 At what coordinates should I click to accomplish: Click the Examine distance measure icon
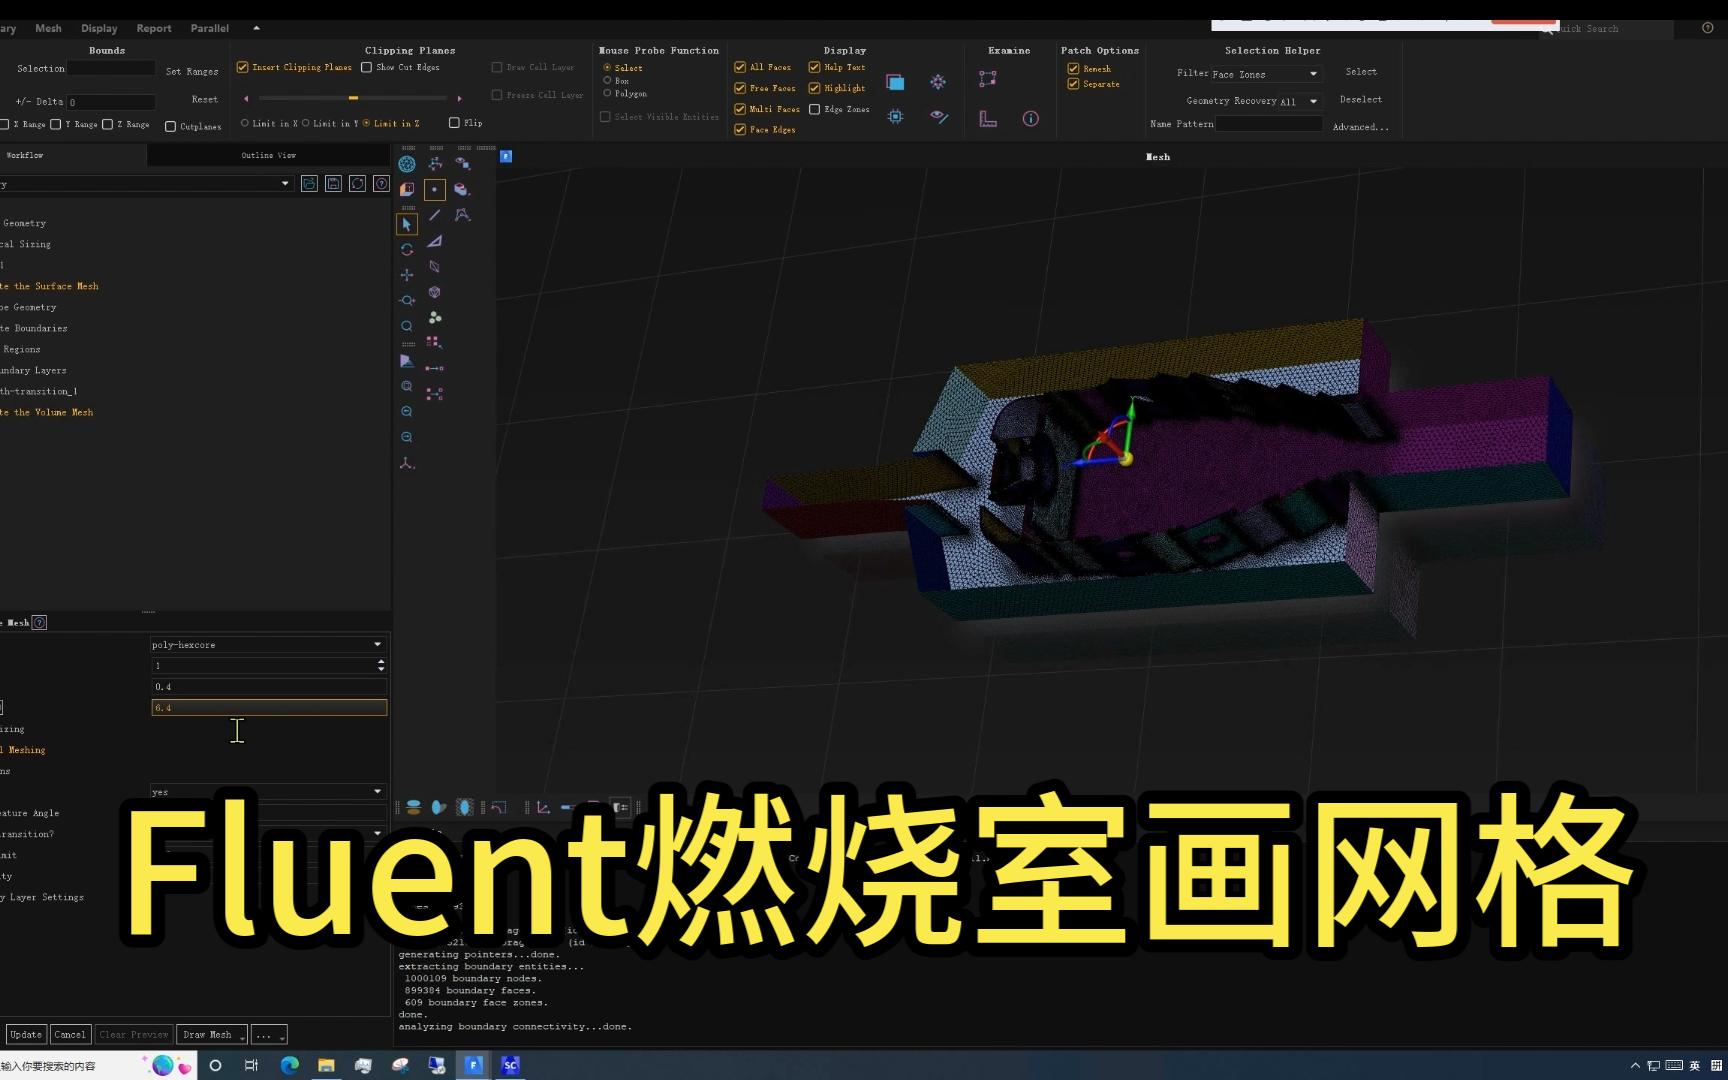tap(988, 79)
